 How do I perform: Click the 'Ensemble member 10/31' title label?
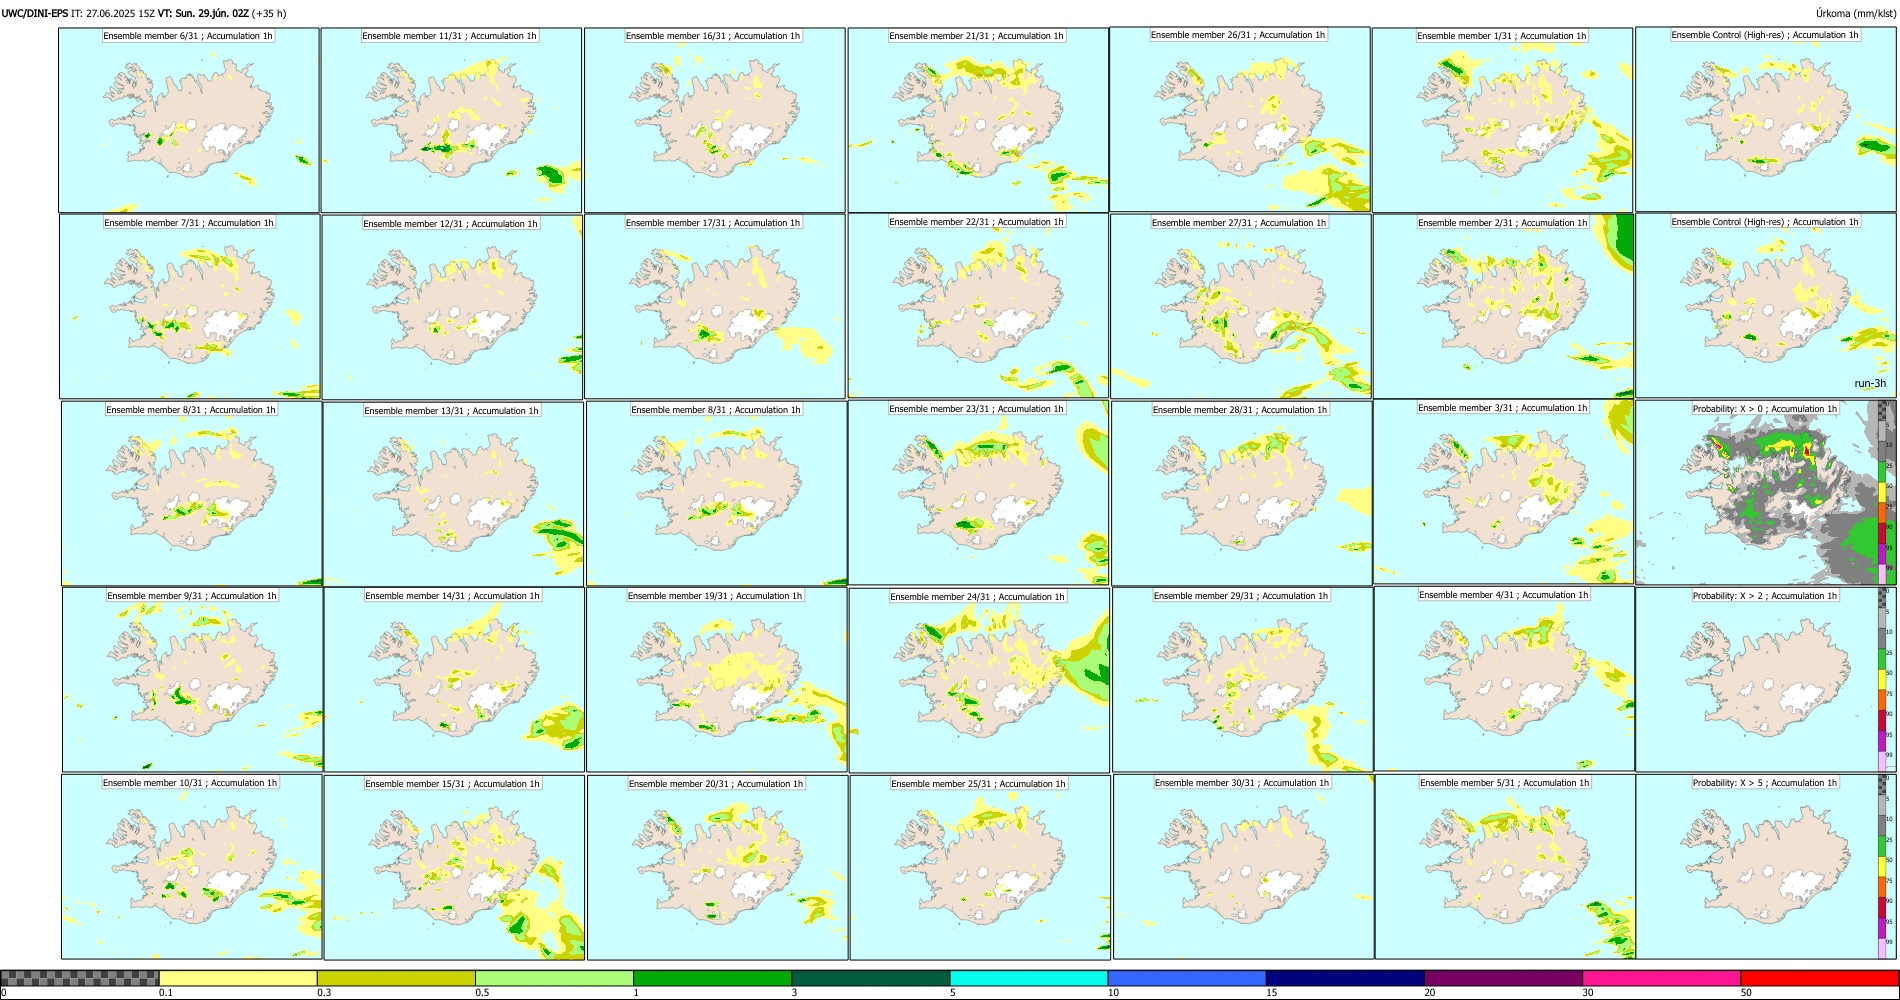pyautogui.click(x=190, y=783)
